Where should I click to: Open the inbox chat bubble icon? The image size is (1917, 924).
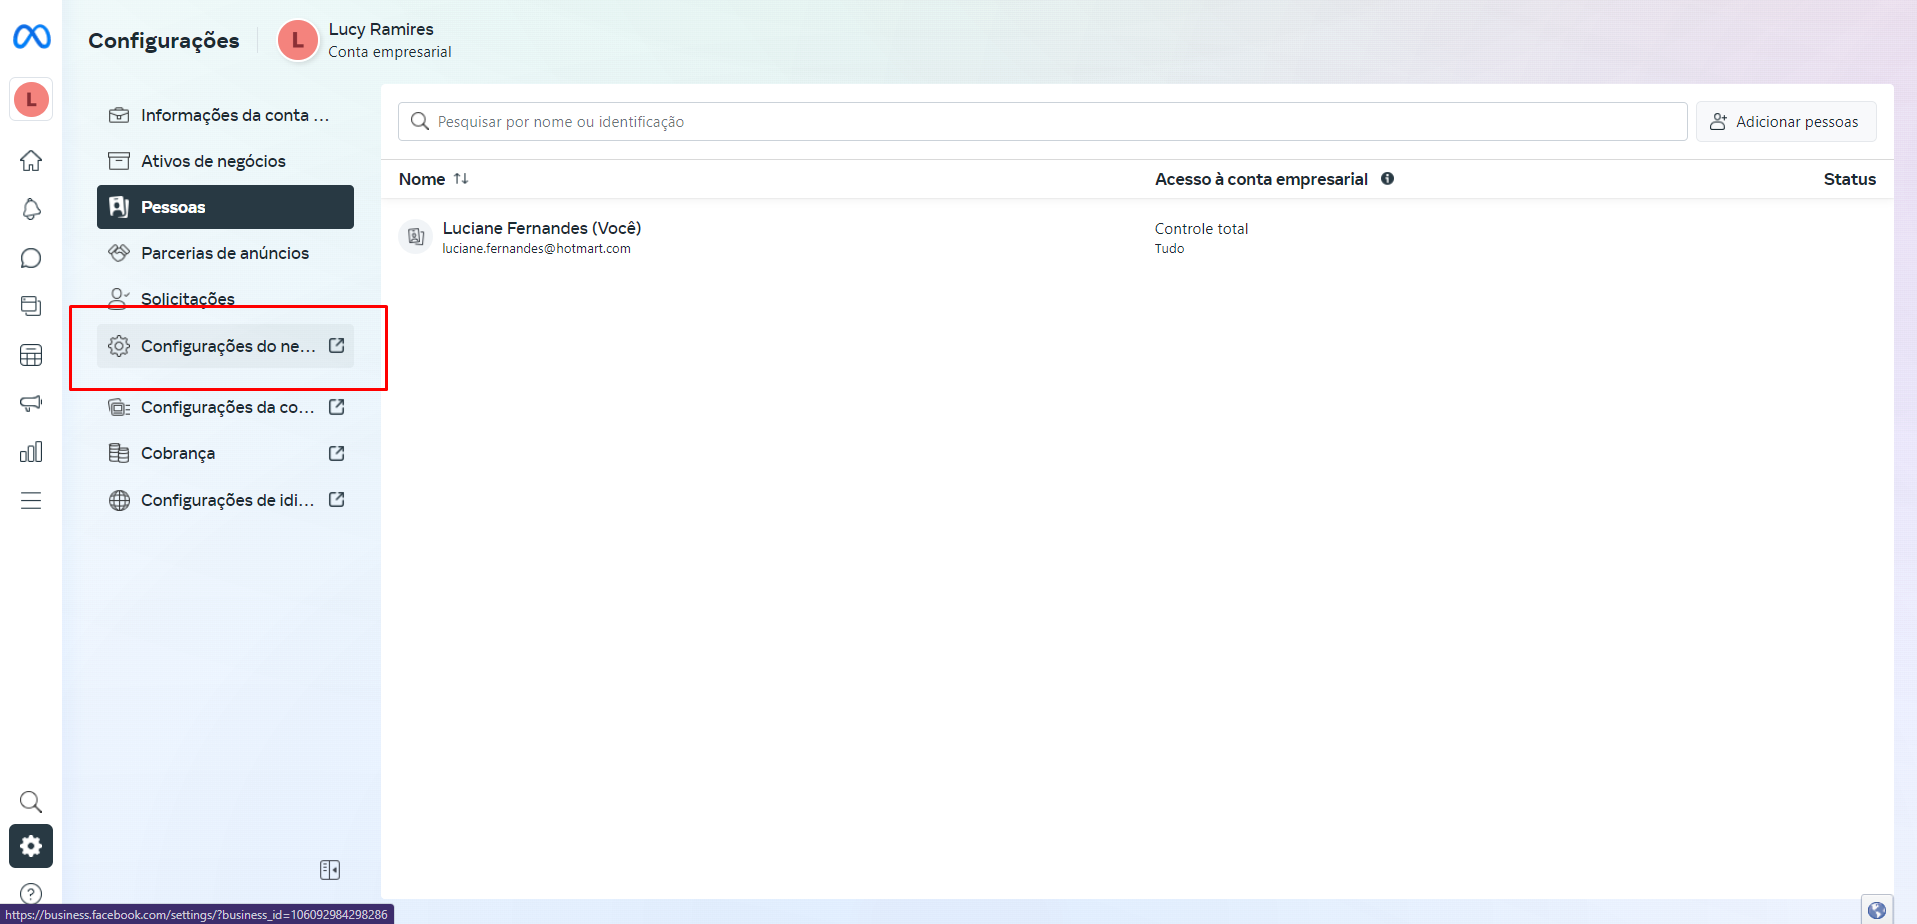click(x=31, y=258)
